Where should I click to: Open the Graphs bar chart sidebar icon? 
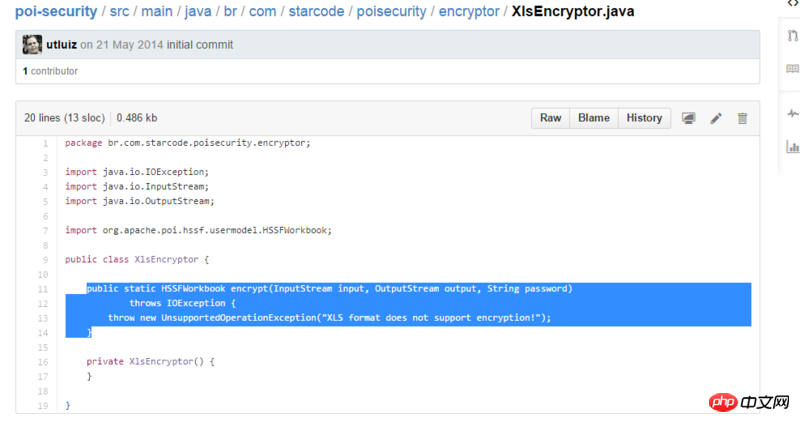(x=793, y=146)
